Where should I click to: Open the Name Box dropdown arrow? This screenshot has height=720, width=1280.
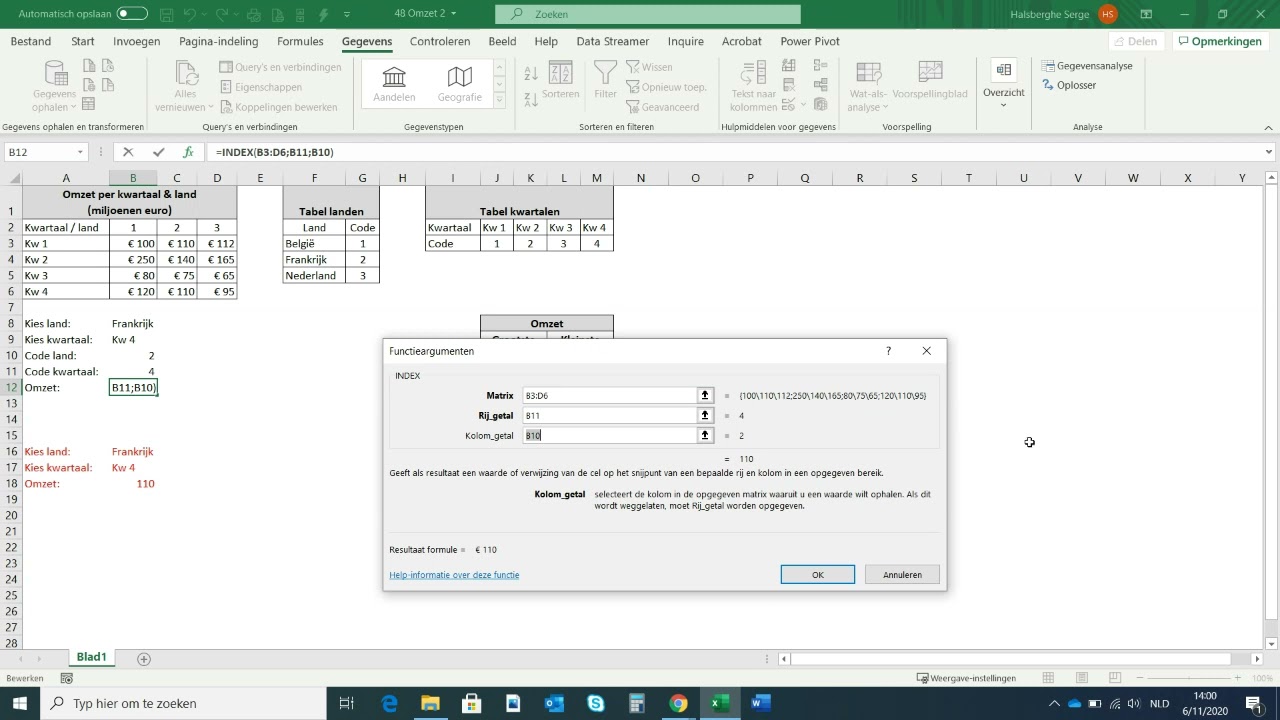[x=80, y=152]
